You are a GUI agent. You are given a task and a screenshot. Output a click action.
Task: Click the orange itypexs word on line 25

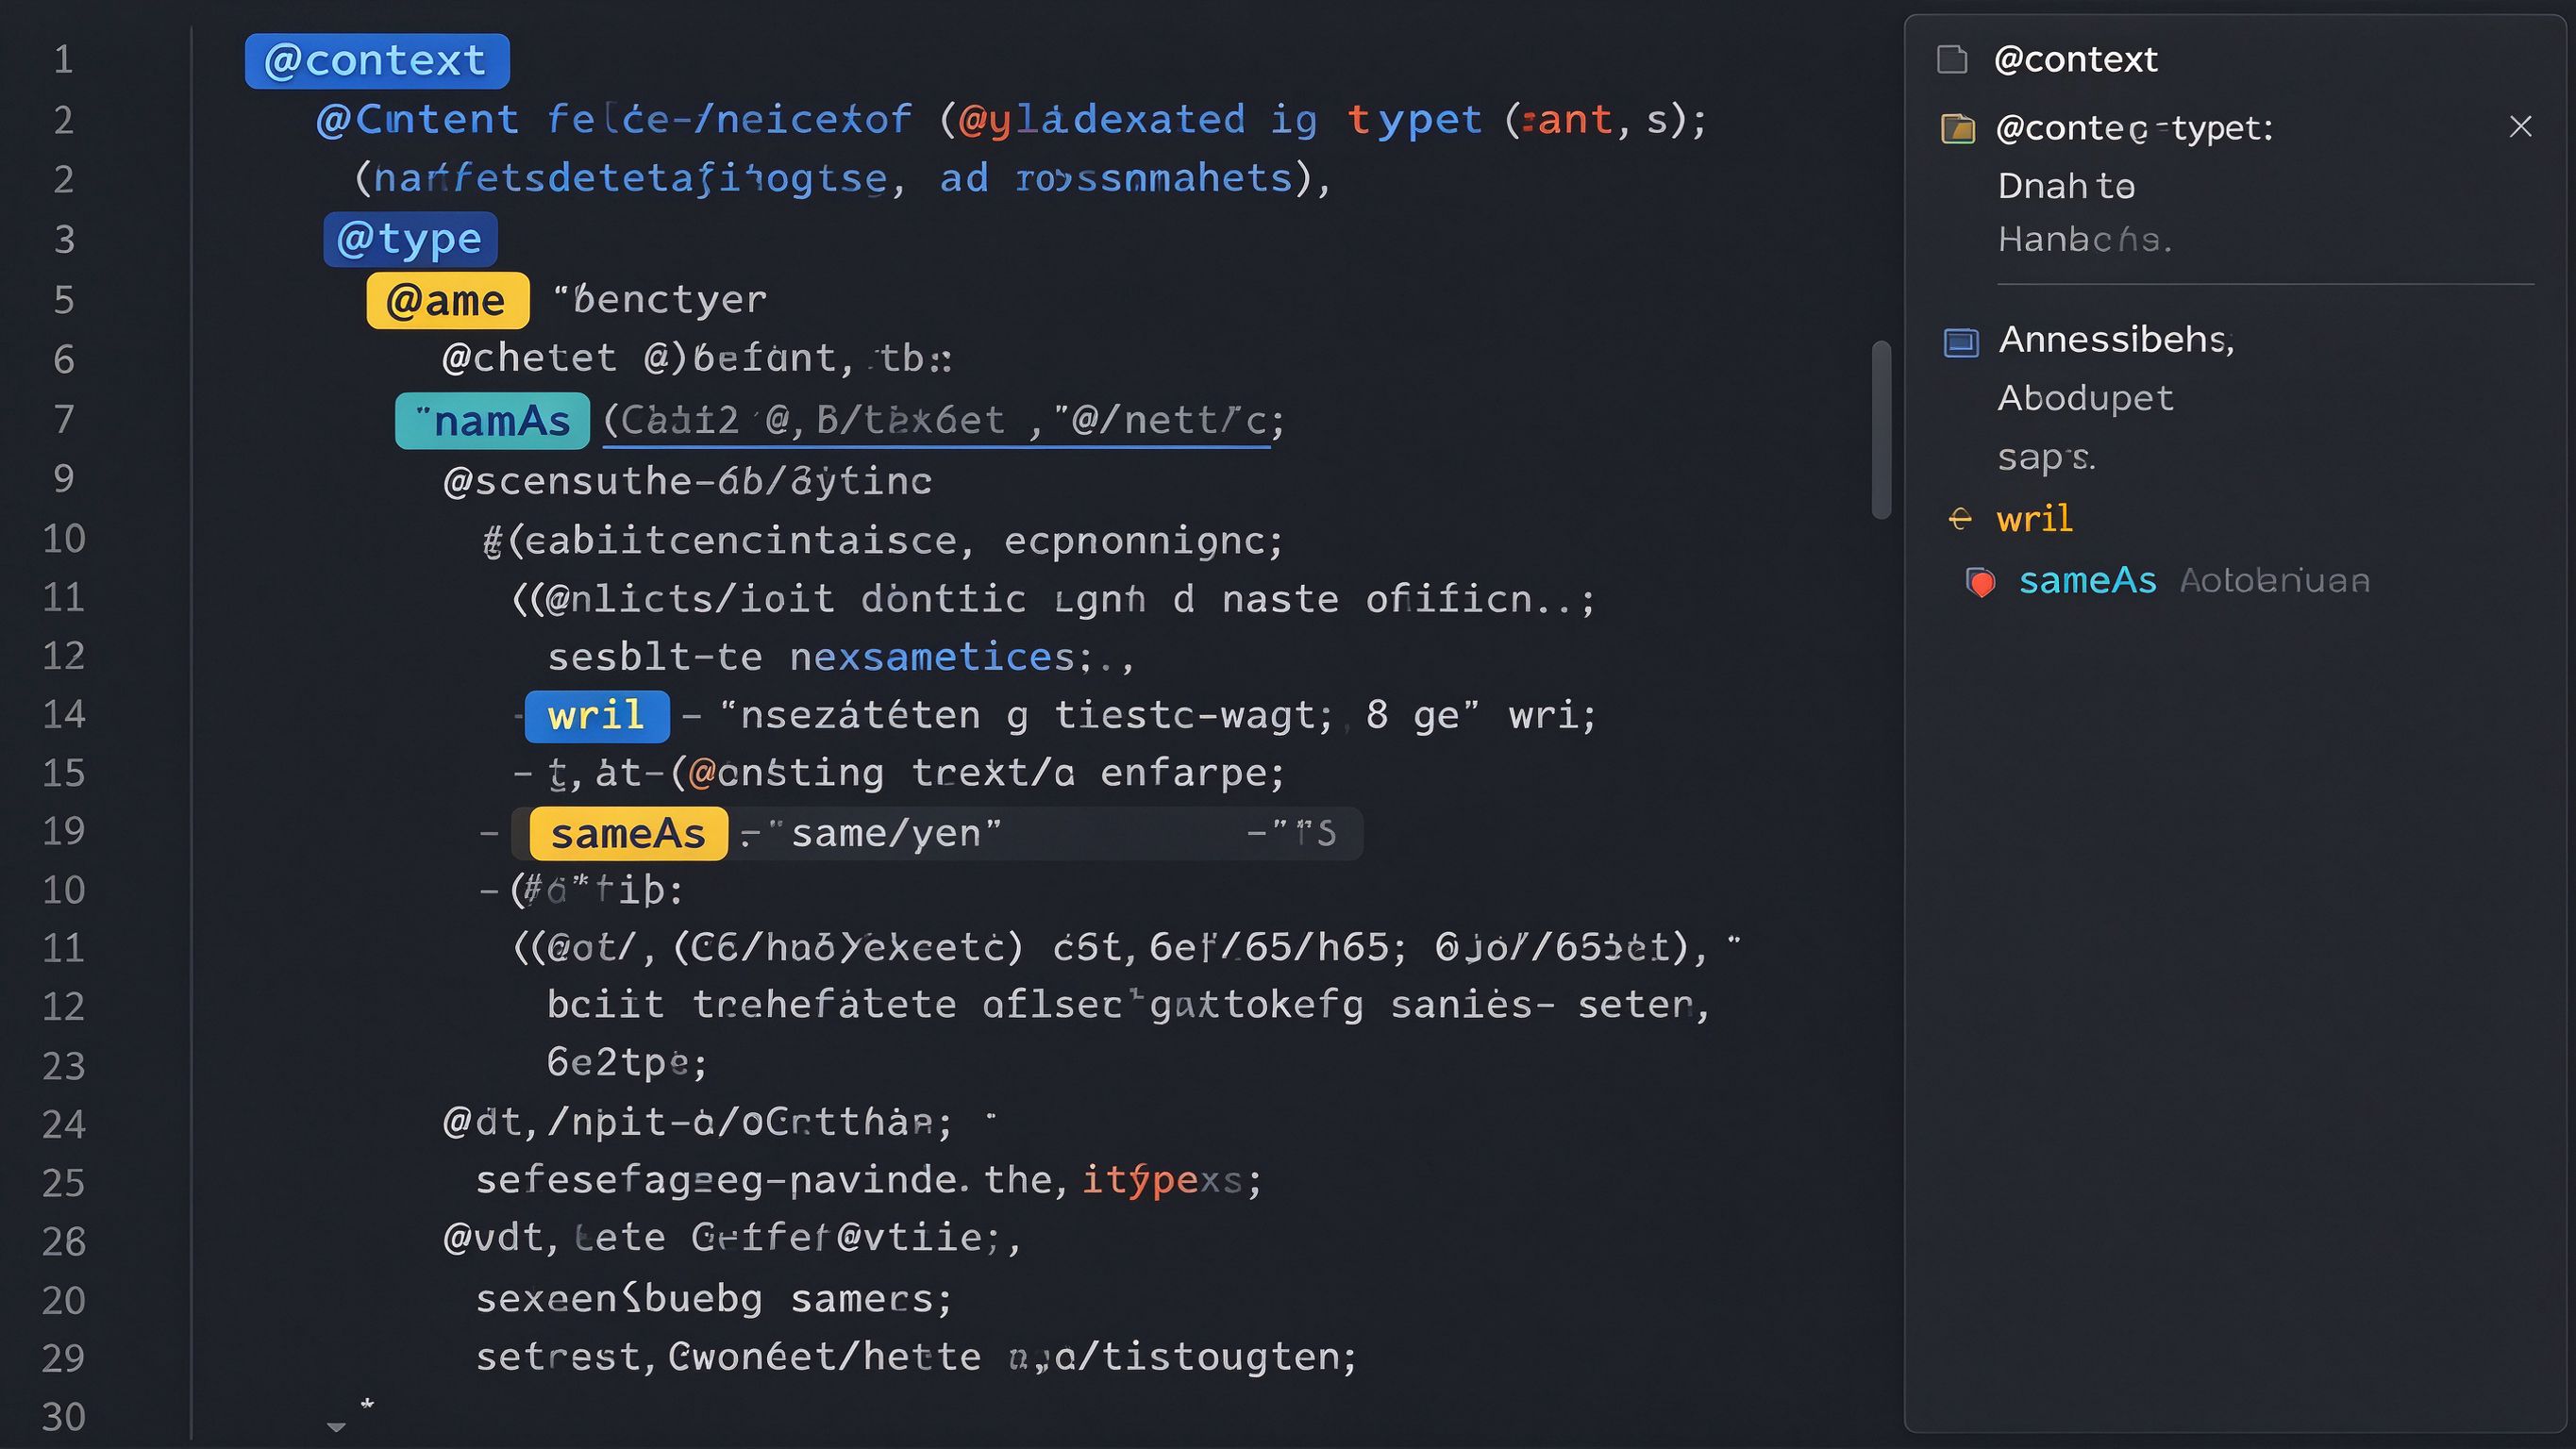tap(1163, 1180)
